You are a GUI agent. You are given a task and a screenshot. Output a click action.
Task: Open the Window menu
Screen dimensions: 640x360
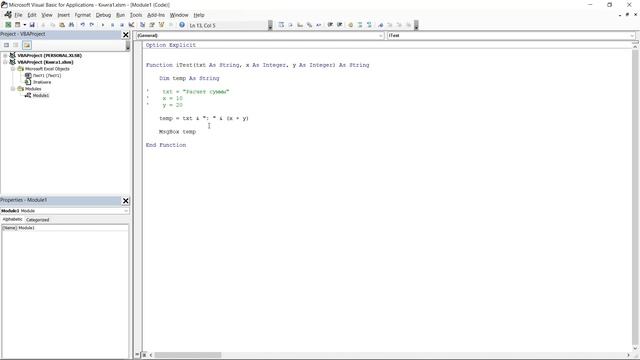pyautogui.click(x=179, y=15)
